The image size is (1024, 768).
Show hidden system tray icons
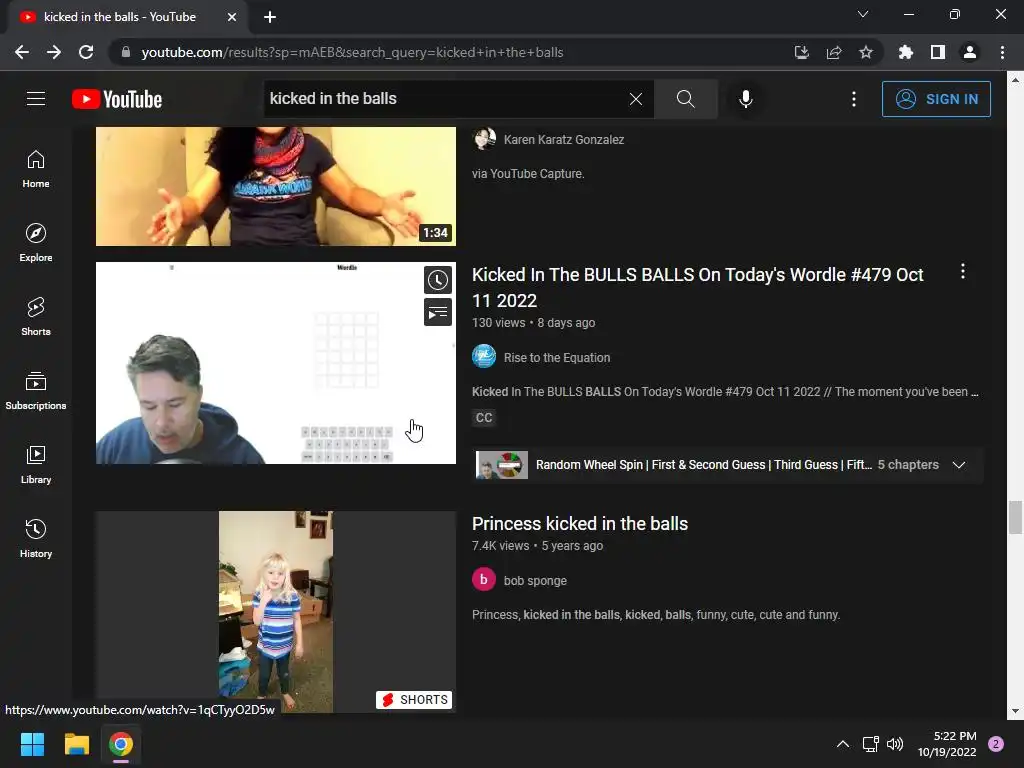843,744
